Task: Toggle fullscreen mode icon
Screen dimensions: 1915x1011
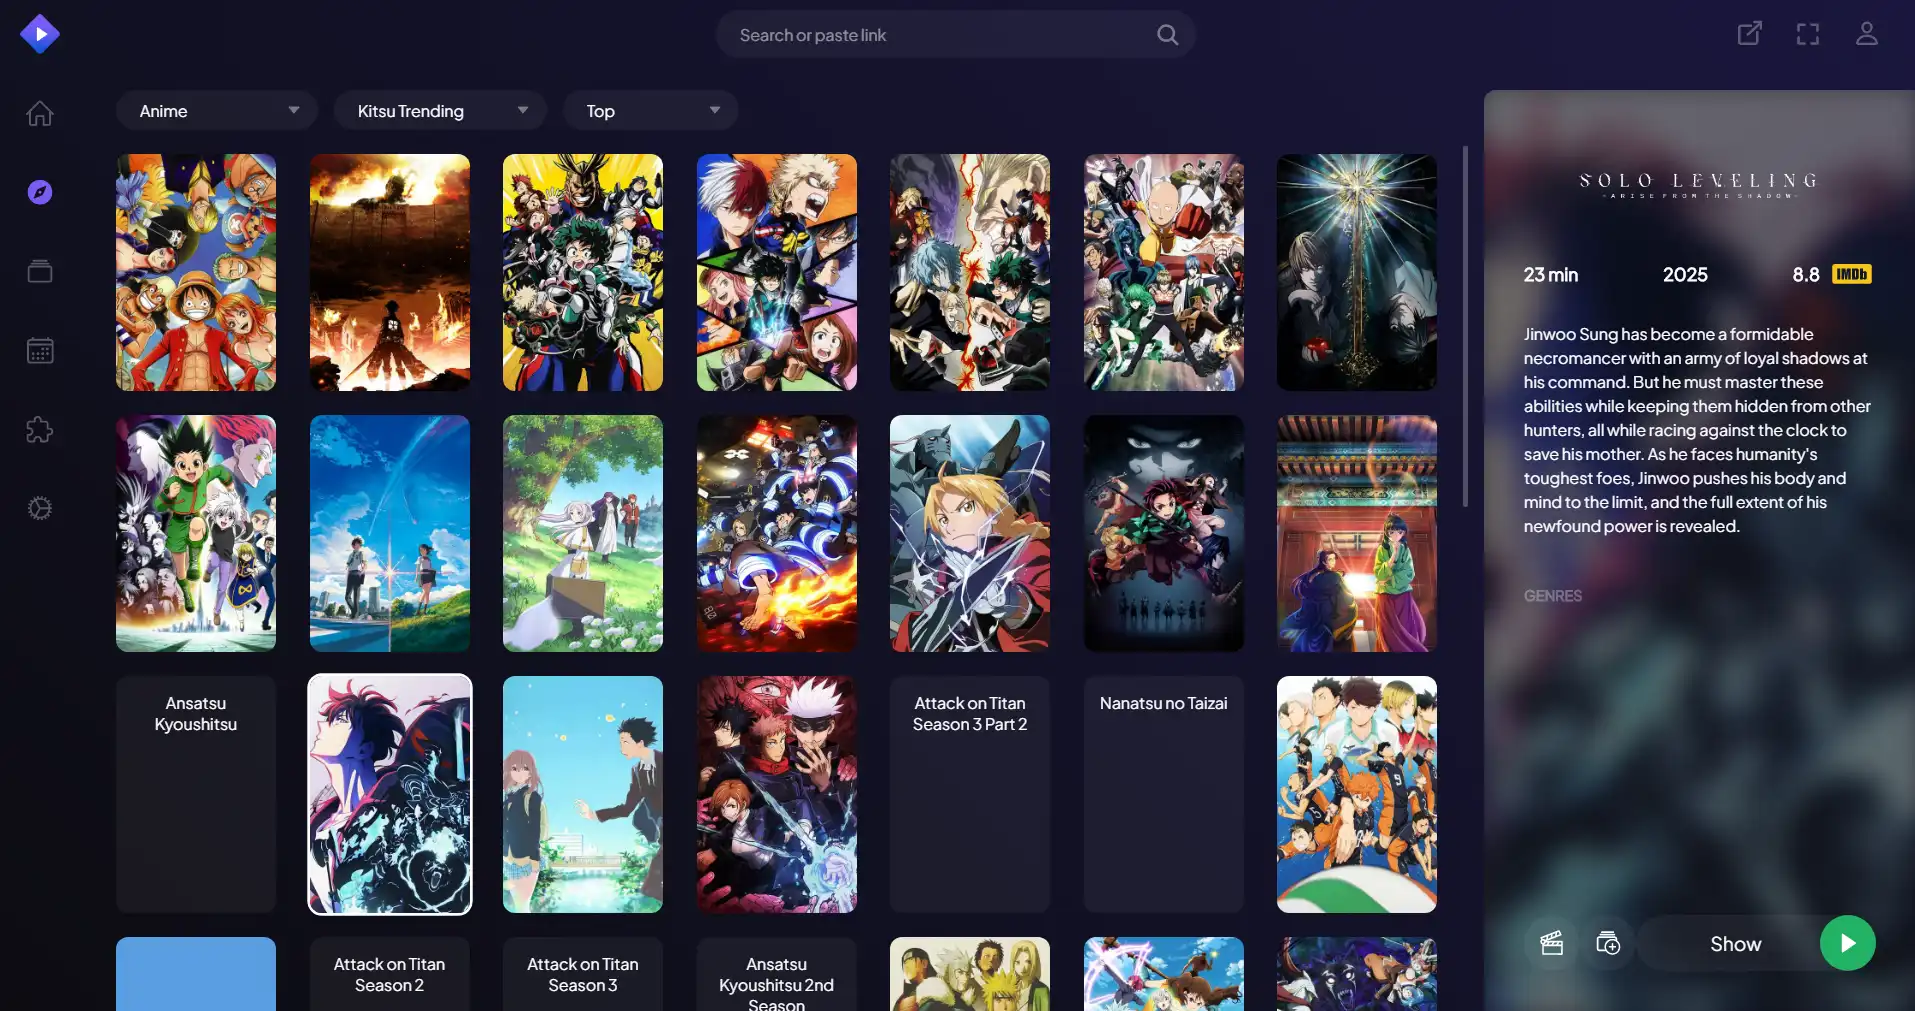Action: pyautogui.click(x=1807, y=34)
